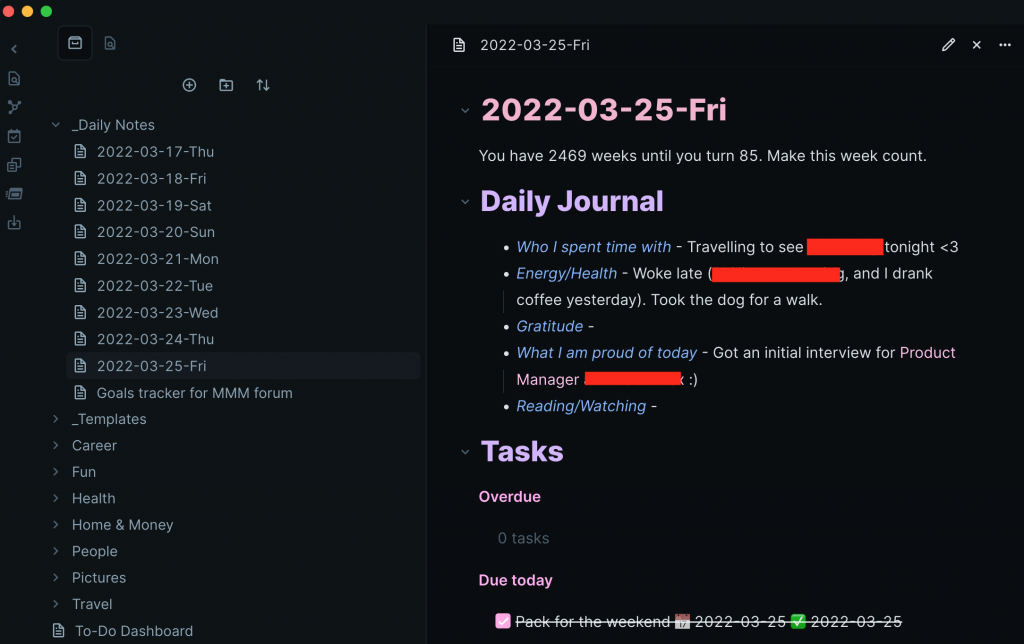Expand the Home & Money folder
Screen dimensions: 1024x644
click(x=56, y=524)
